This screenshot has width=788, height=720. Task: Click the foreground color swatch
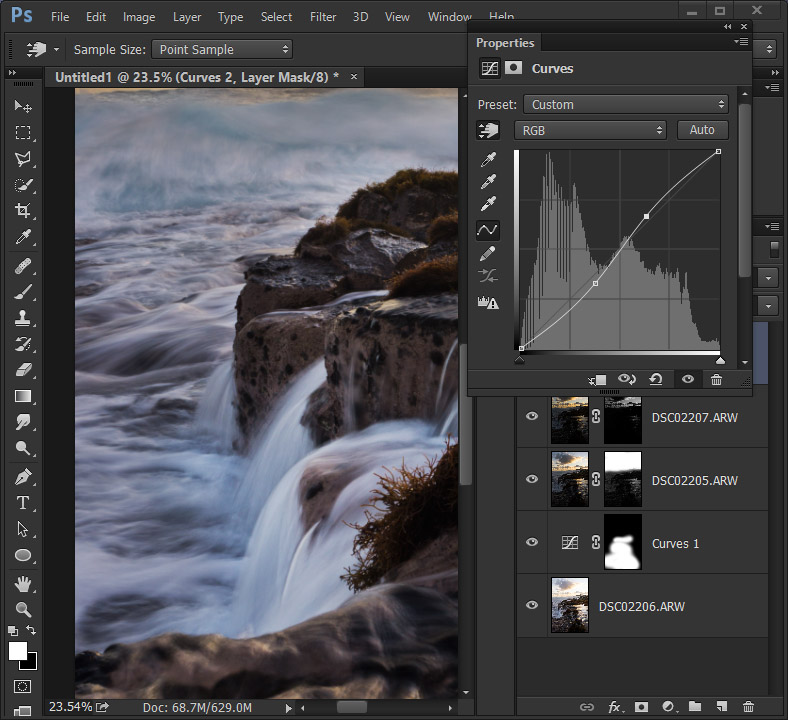tap(18, 651)
